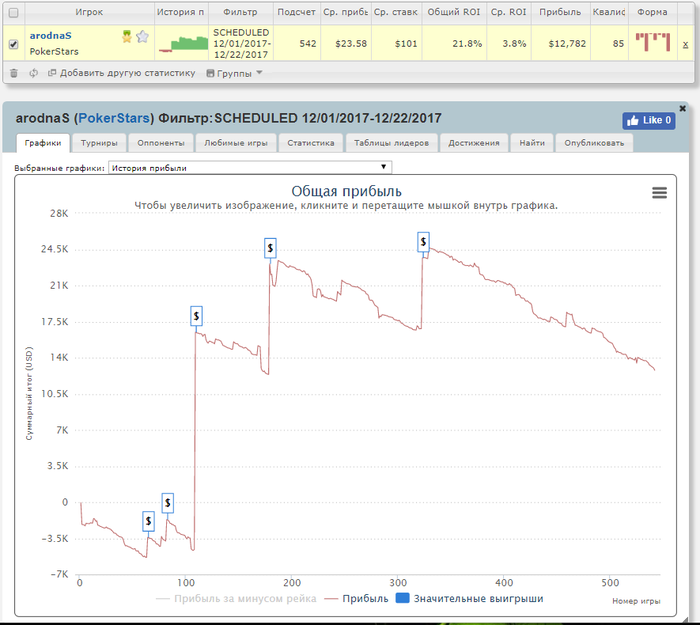Toggle the Прибыль legend series

[x=357, y=599]
